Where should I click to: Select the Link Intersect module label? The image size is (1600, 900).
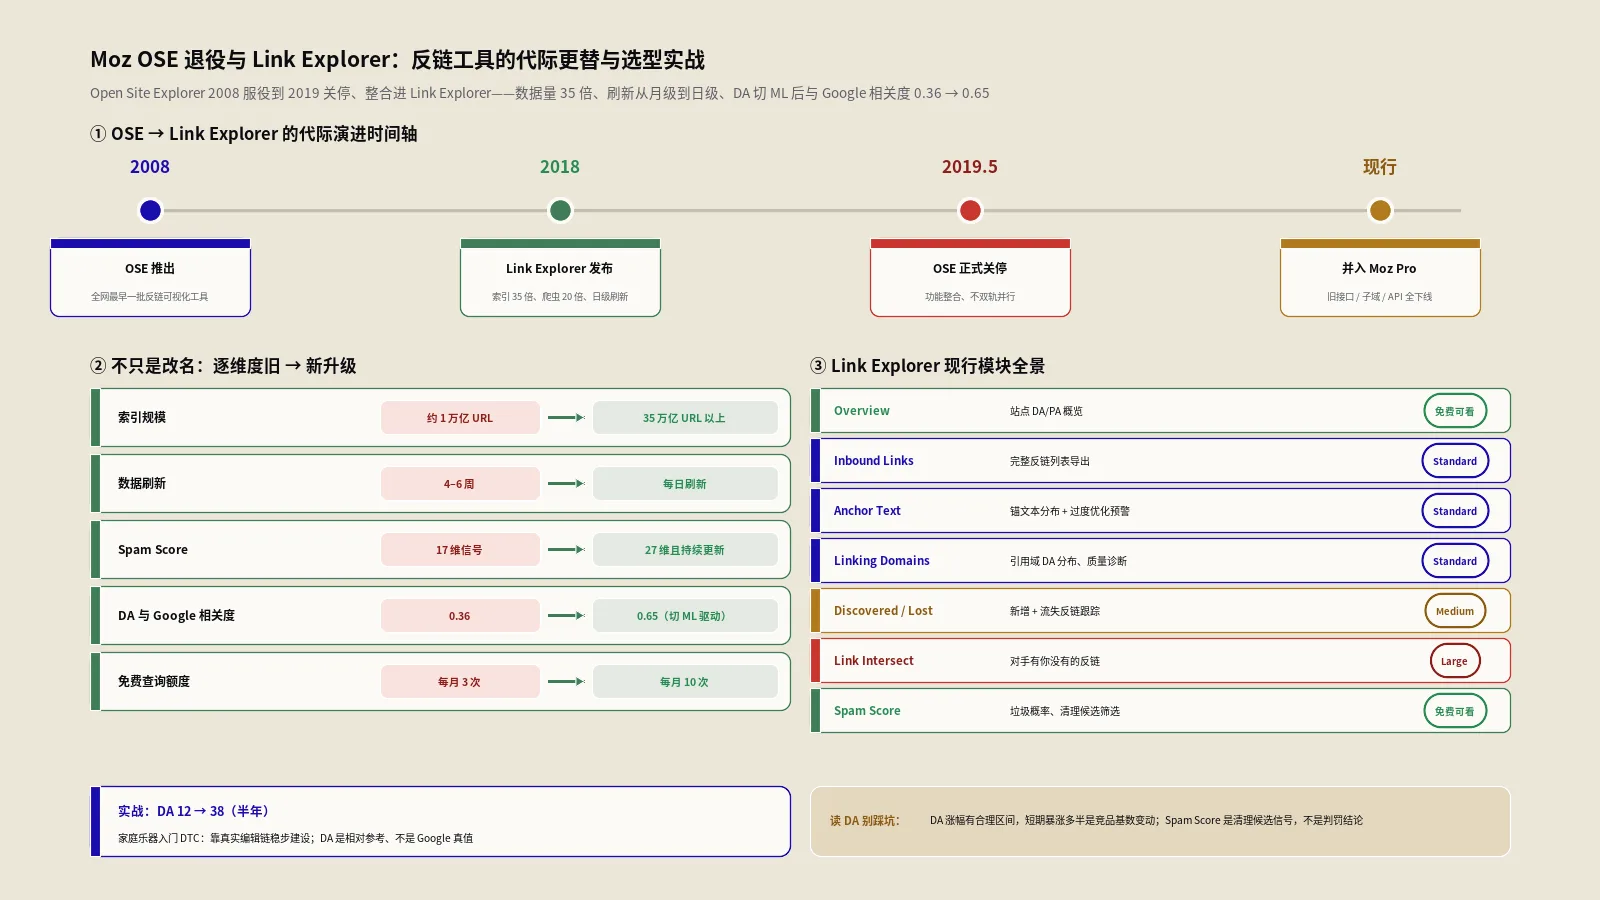pos(873,661)
